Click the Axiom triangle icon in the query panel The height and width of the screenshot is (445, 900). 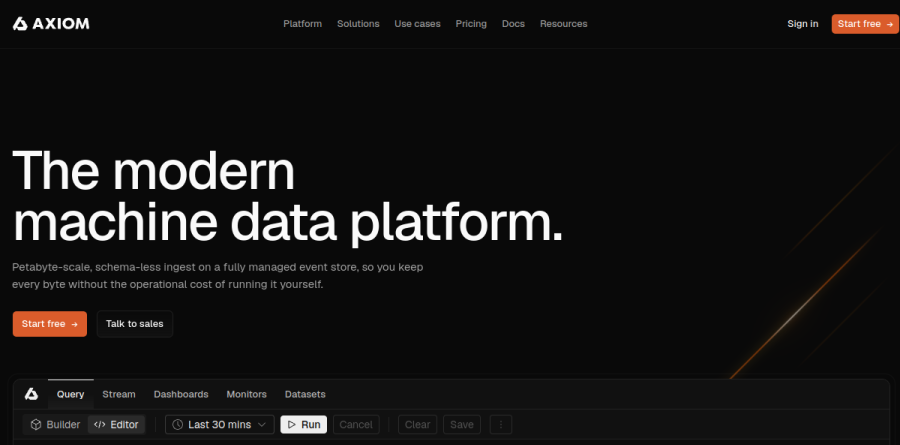point(31,394)
